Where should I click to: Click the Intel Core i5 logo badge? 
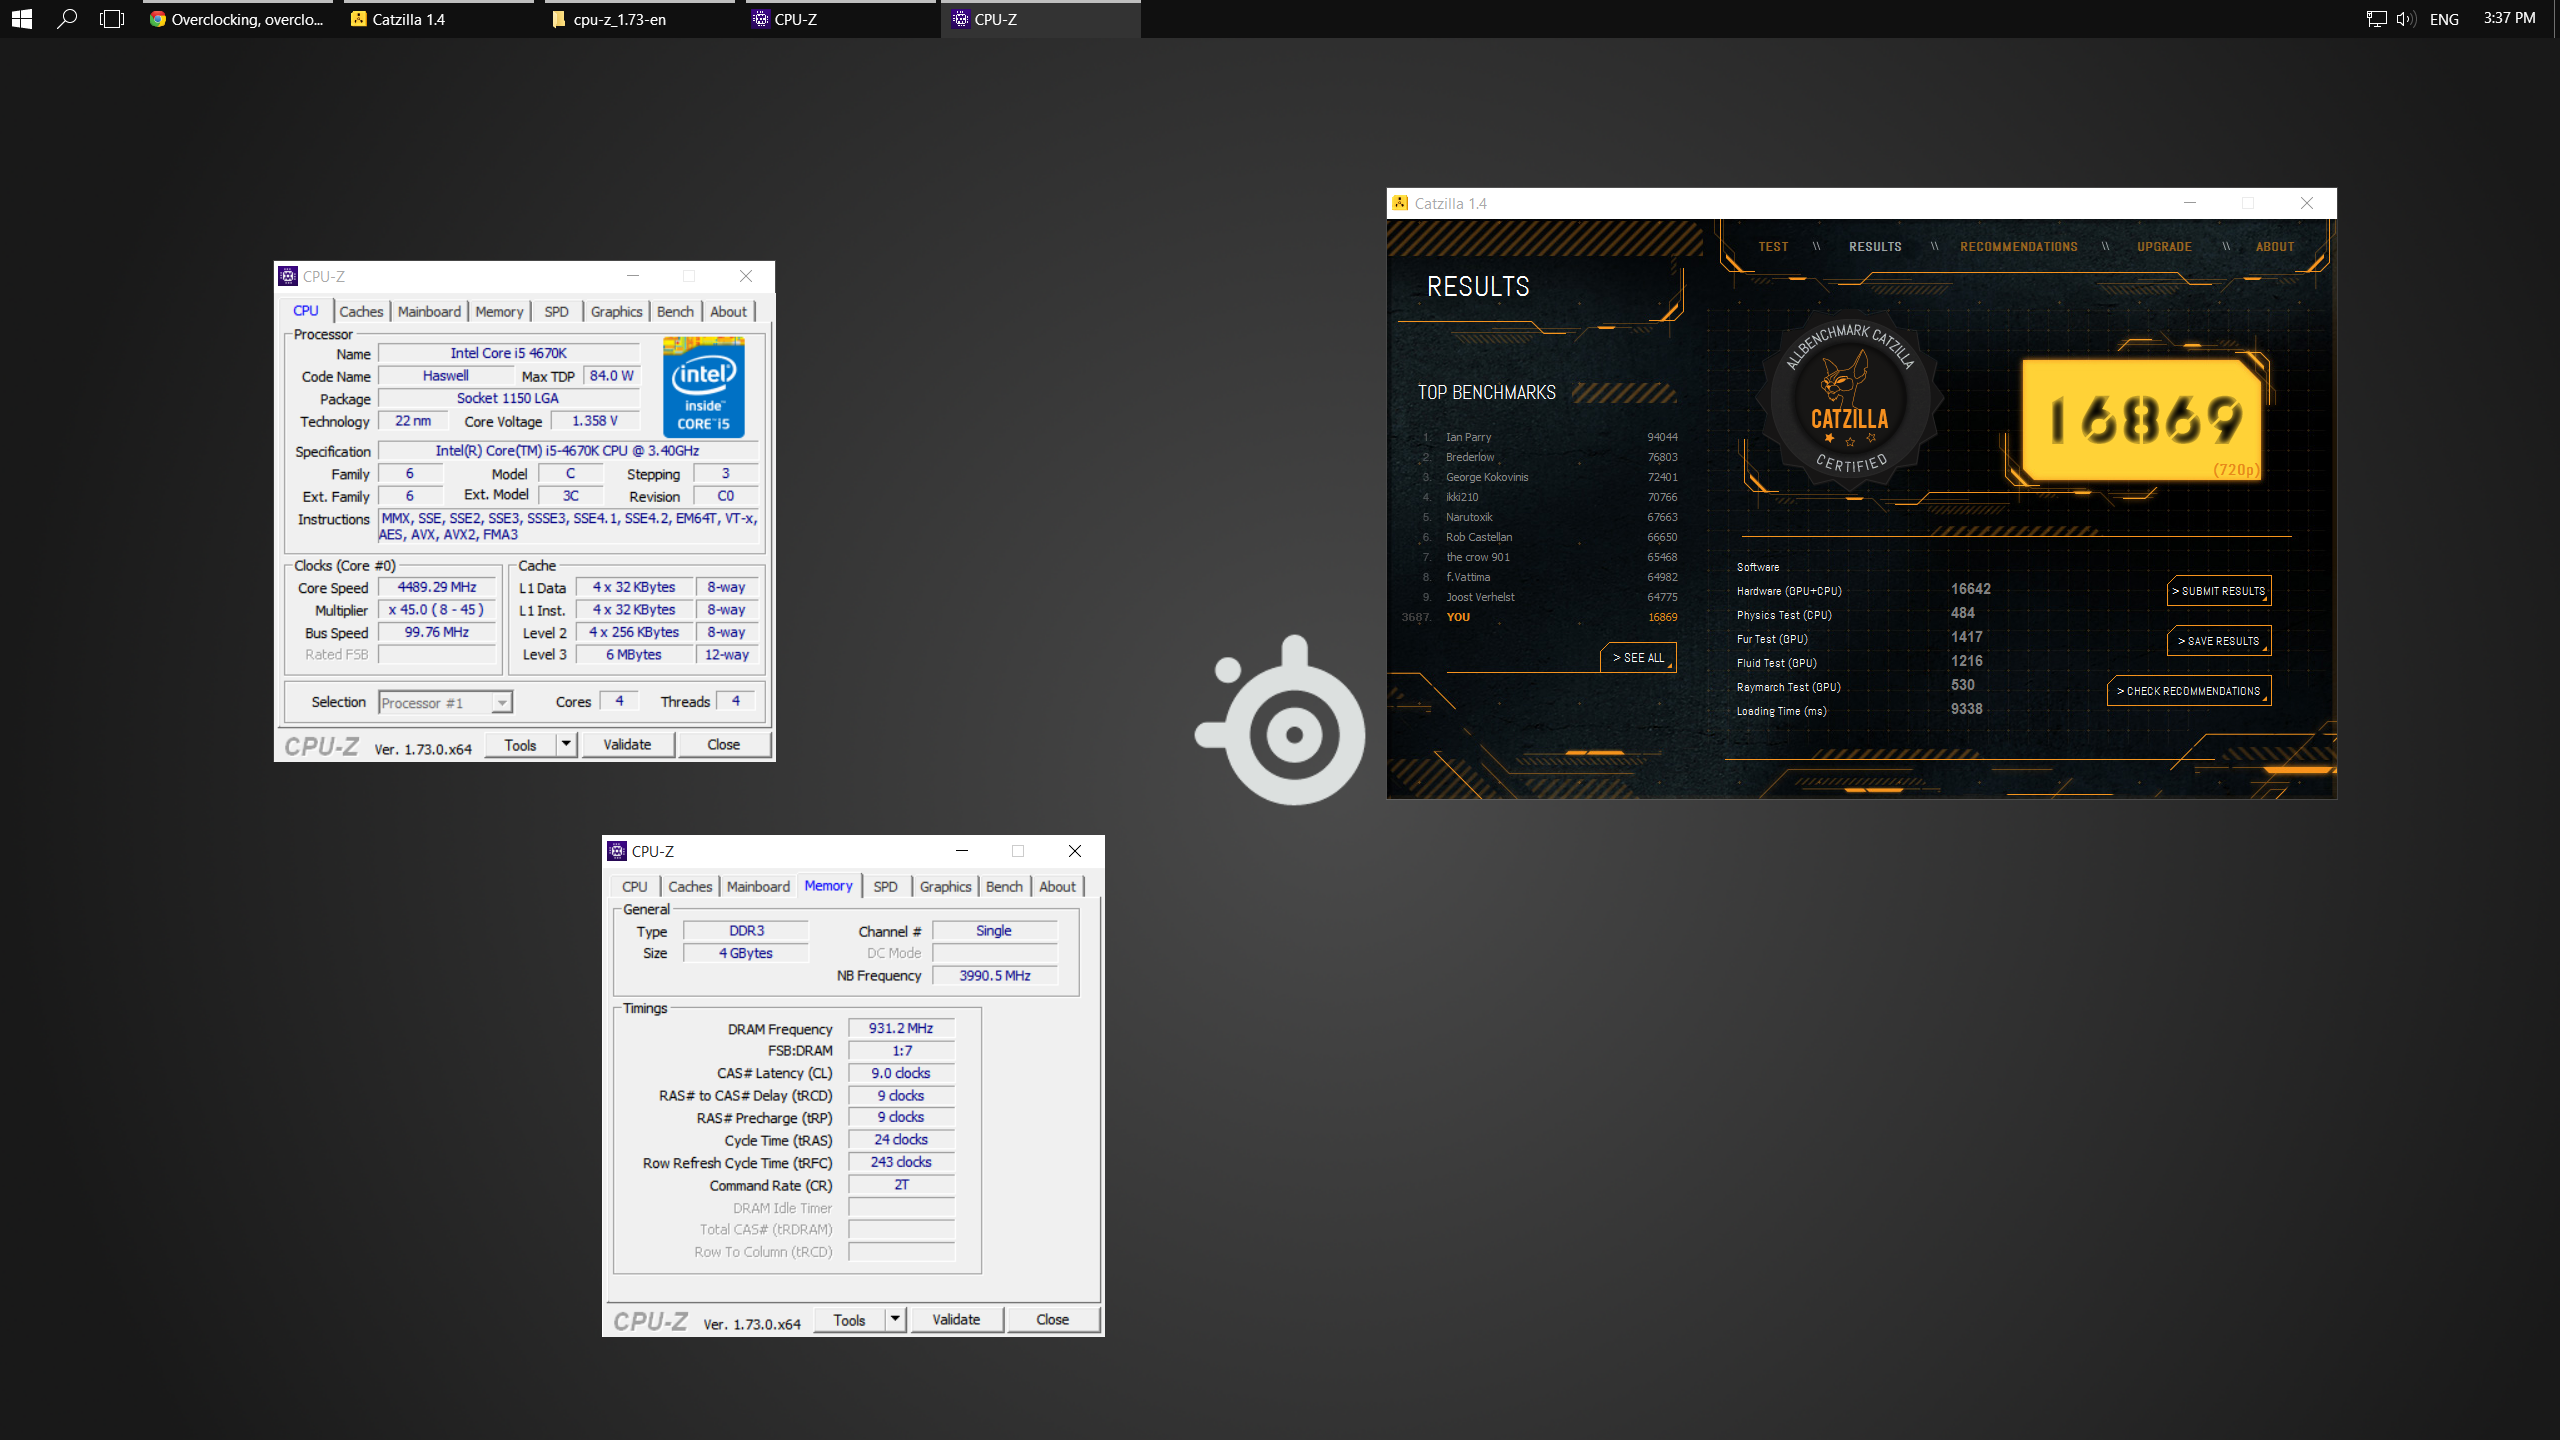click(703, 387)
